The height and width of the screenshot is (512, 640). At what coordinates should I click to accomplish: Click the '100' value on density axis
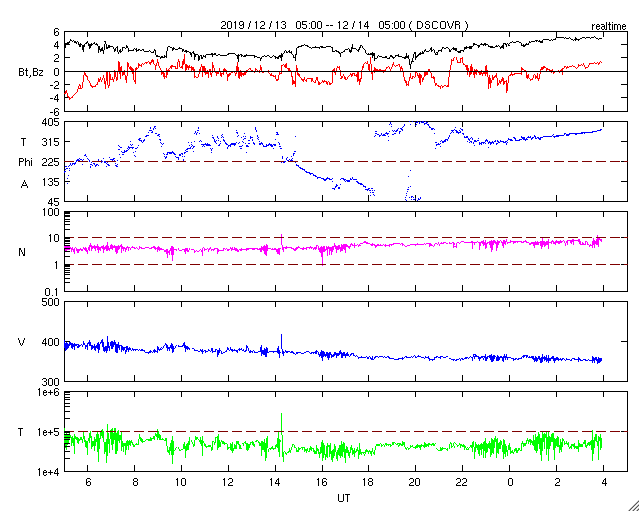pyautogui.click(x=52, y=213)
